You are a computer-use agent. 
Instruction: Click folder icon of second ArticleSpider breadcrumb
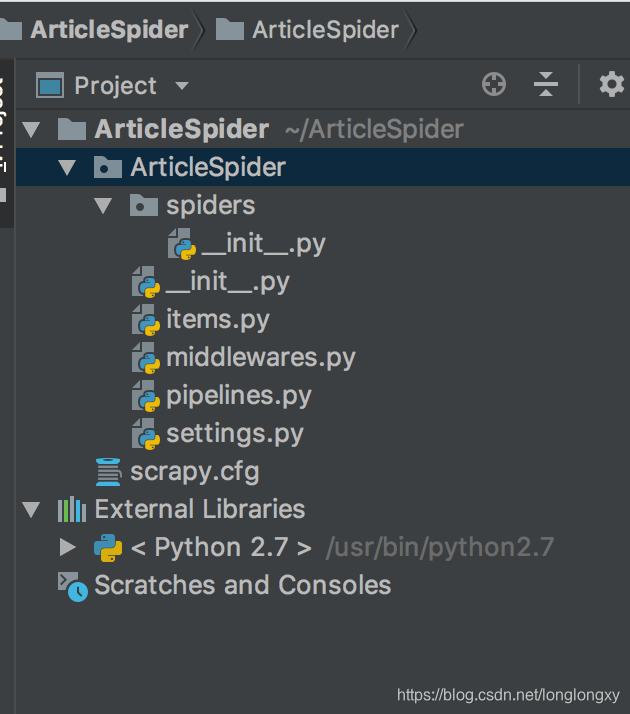[x=229, y=30]
